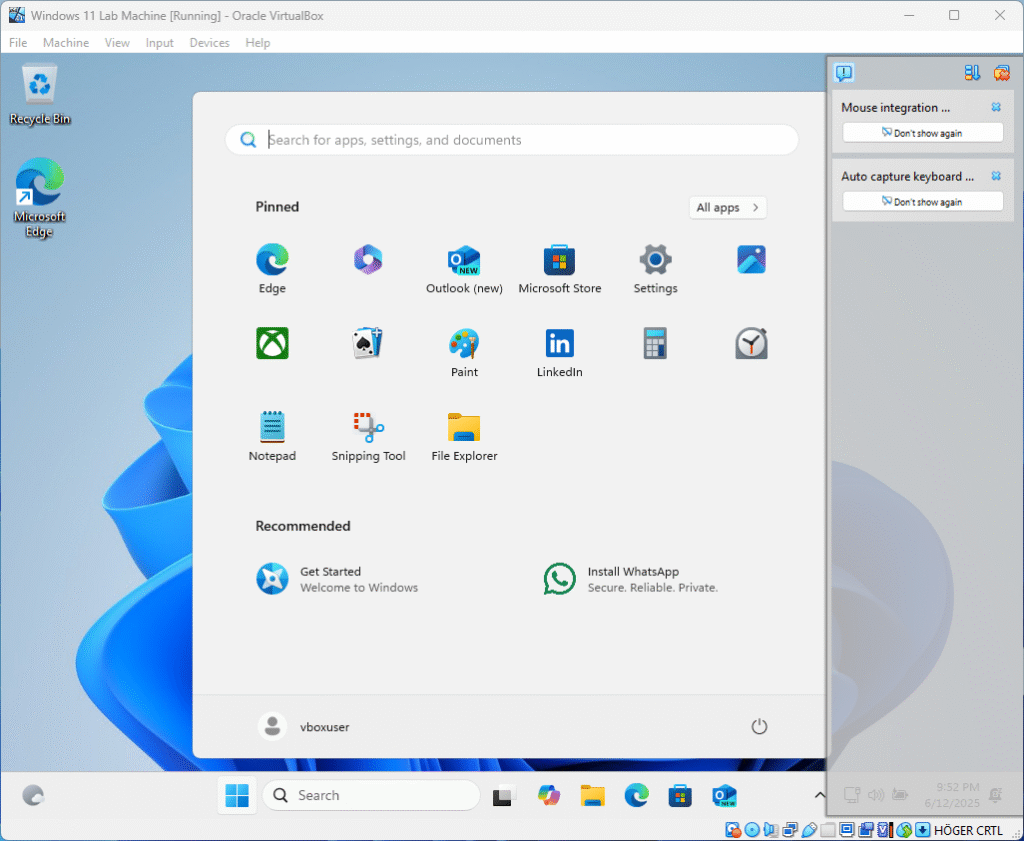Screen dimensions: 1024x841
Task: Click the notification center speech-bubble icon
Action: tap(844, 72)
